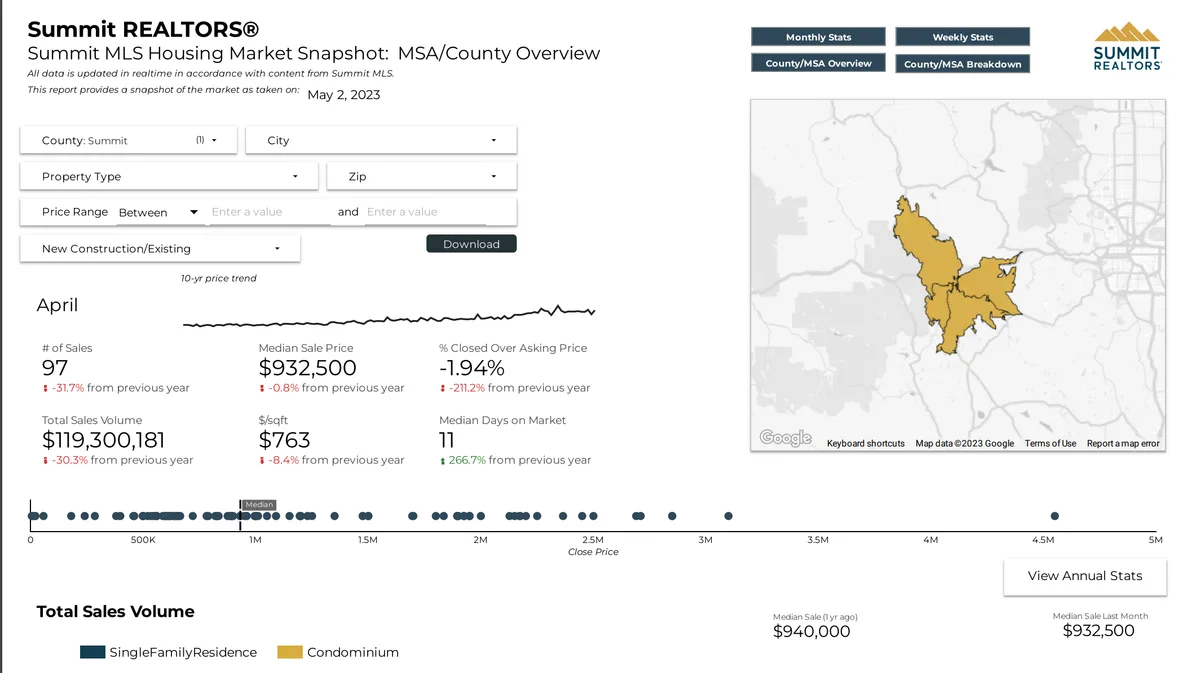Click the May 2, 2023 date text
This screenshot has height=673, width=1200.
(x=343, y=95)
